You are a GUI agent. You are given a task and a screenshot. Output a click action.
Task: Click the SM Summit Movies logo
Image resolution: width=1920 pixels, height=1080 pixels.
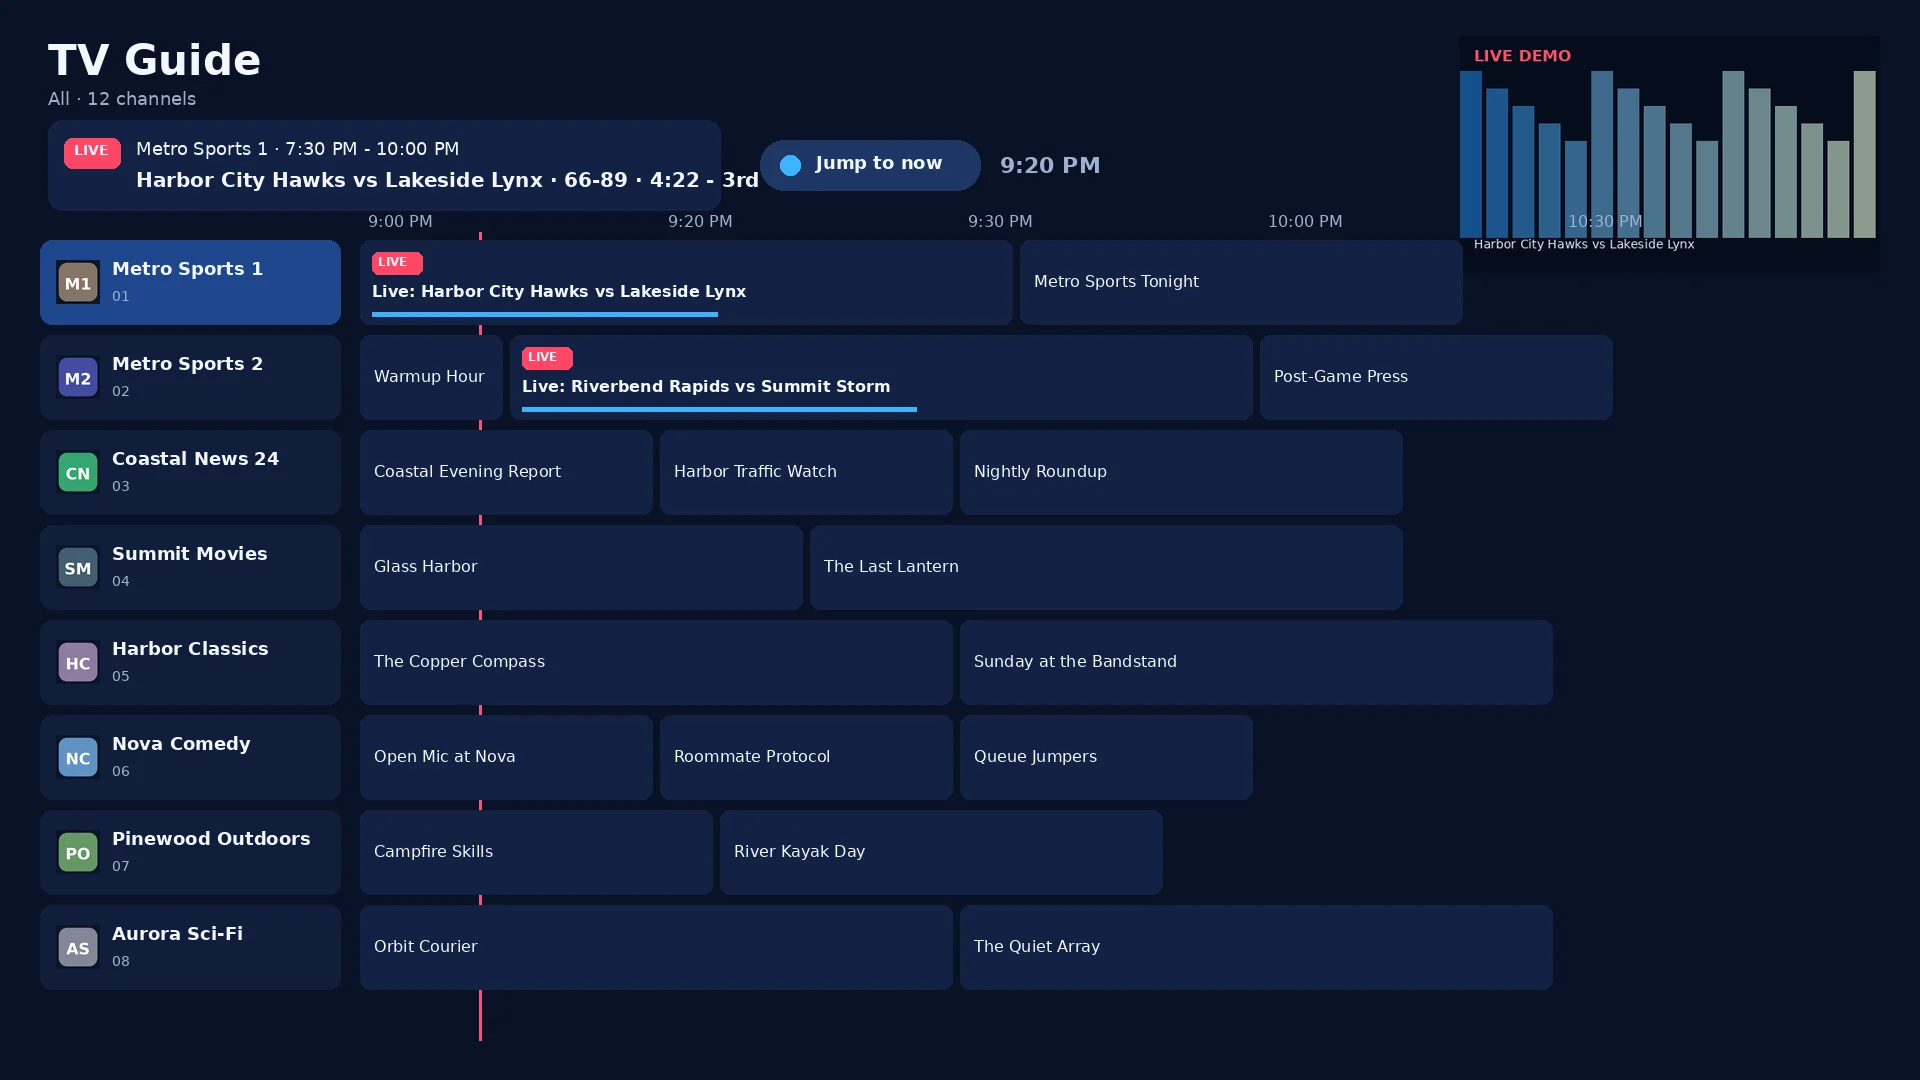coord(78,567)
